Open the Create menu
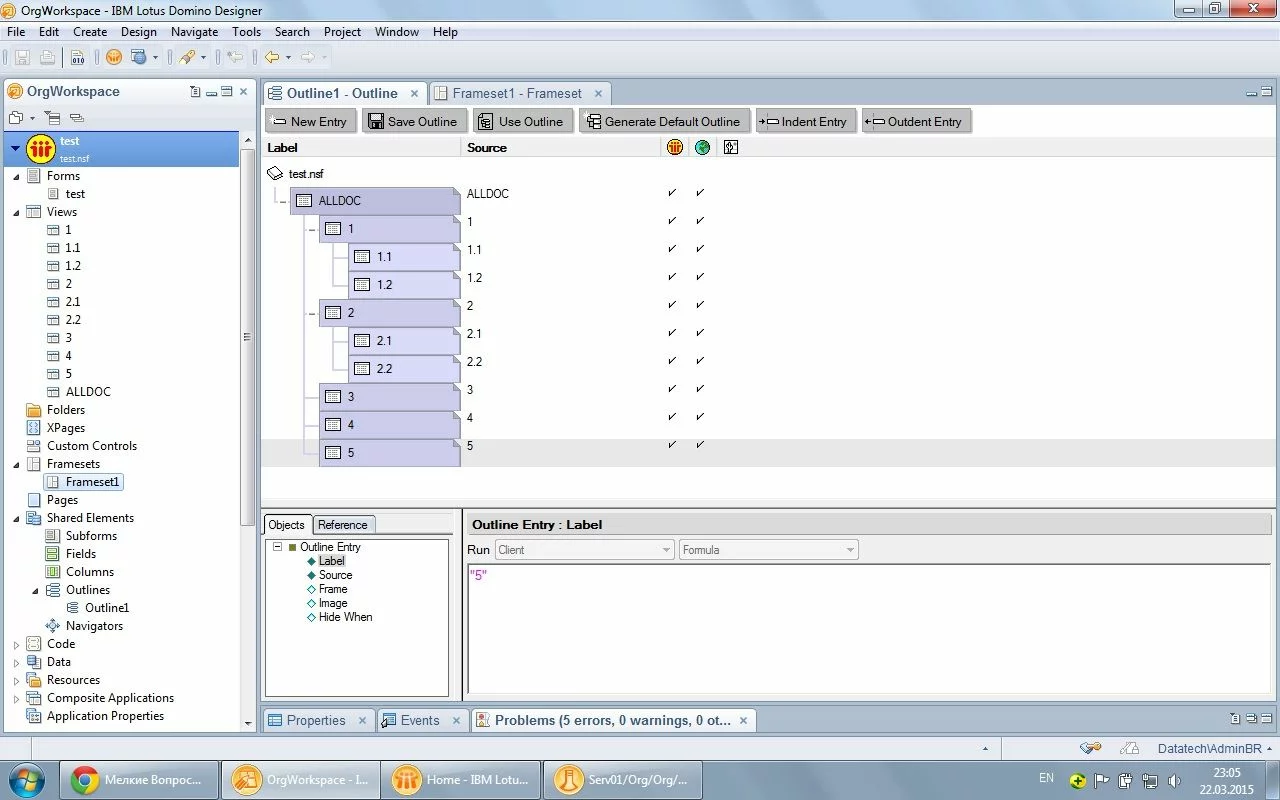Viewport: 1280px width, 800px height. click(x=89, y=32)
